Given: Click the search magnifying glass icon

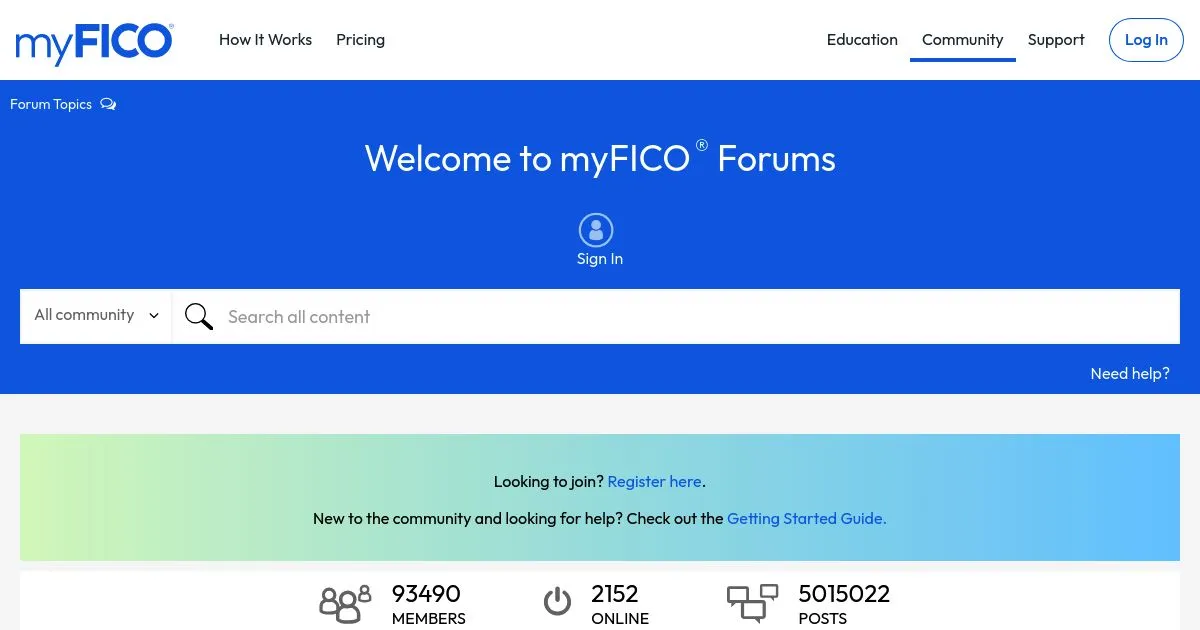Looking at the screenshot, I should [199, 316].
